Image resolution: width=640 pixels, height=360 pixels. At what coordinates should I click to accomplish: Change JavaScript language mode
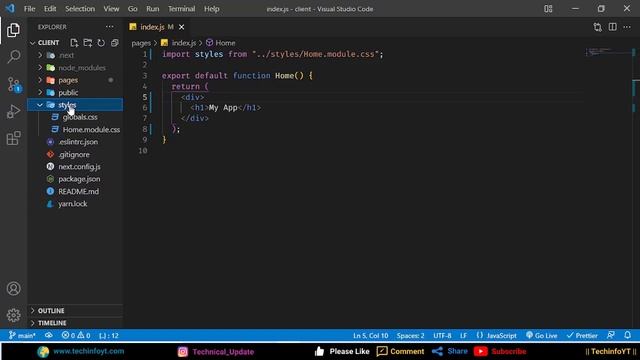click(x=496, y=336)
